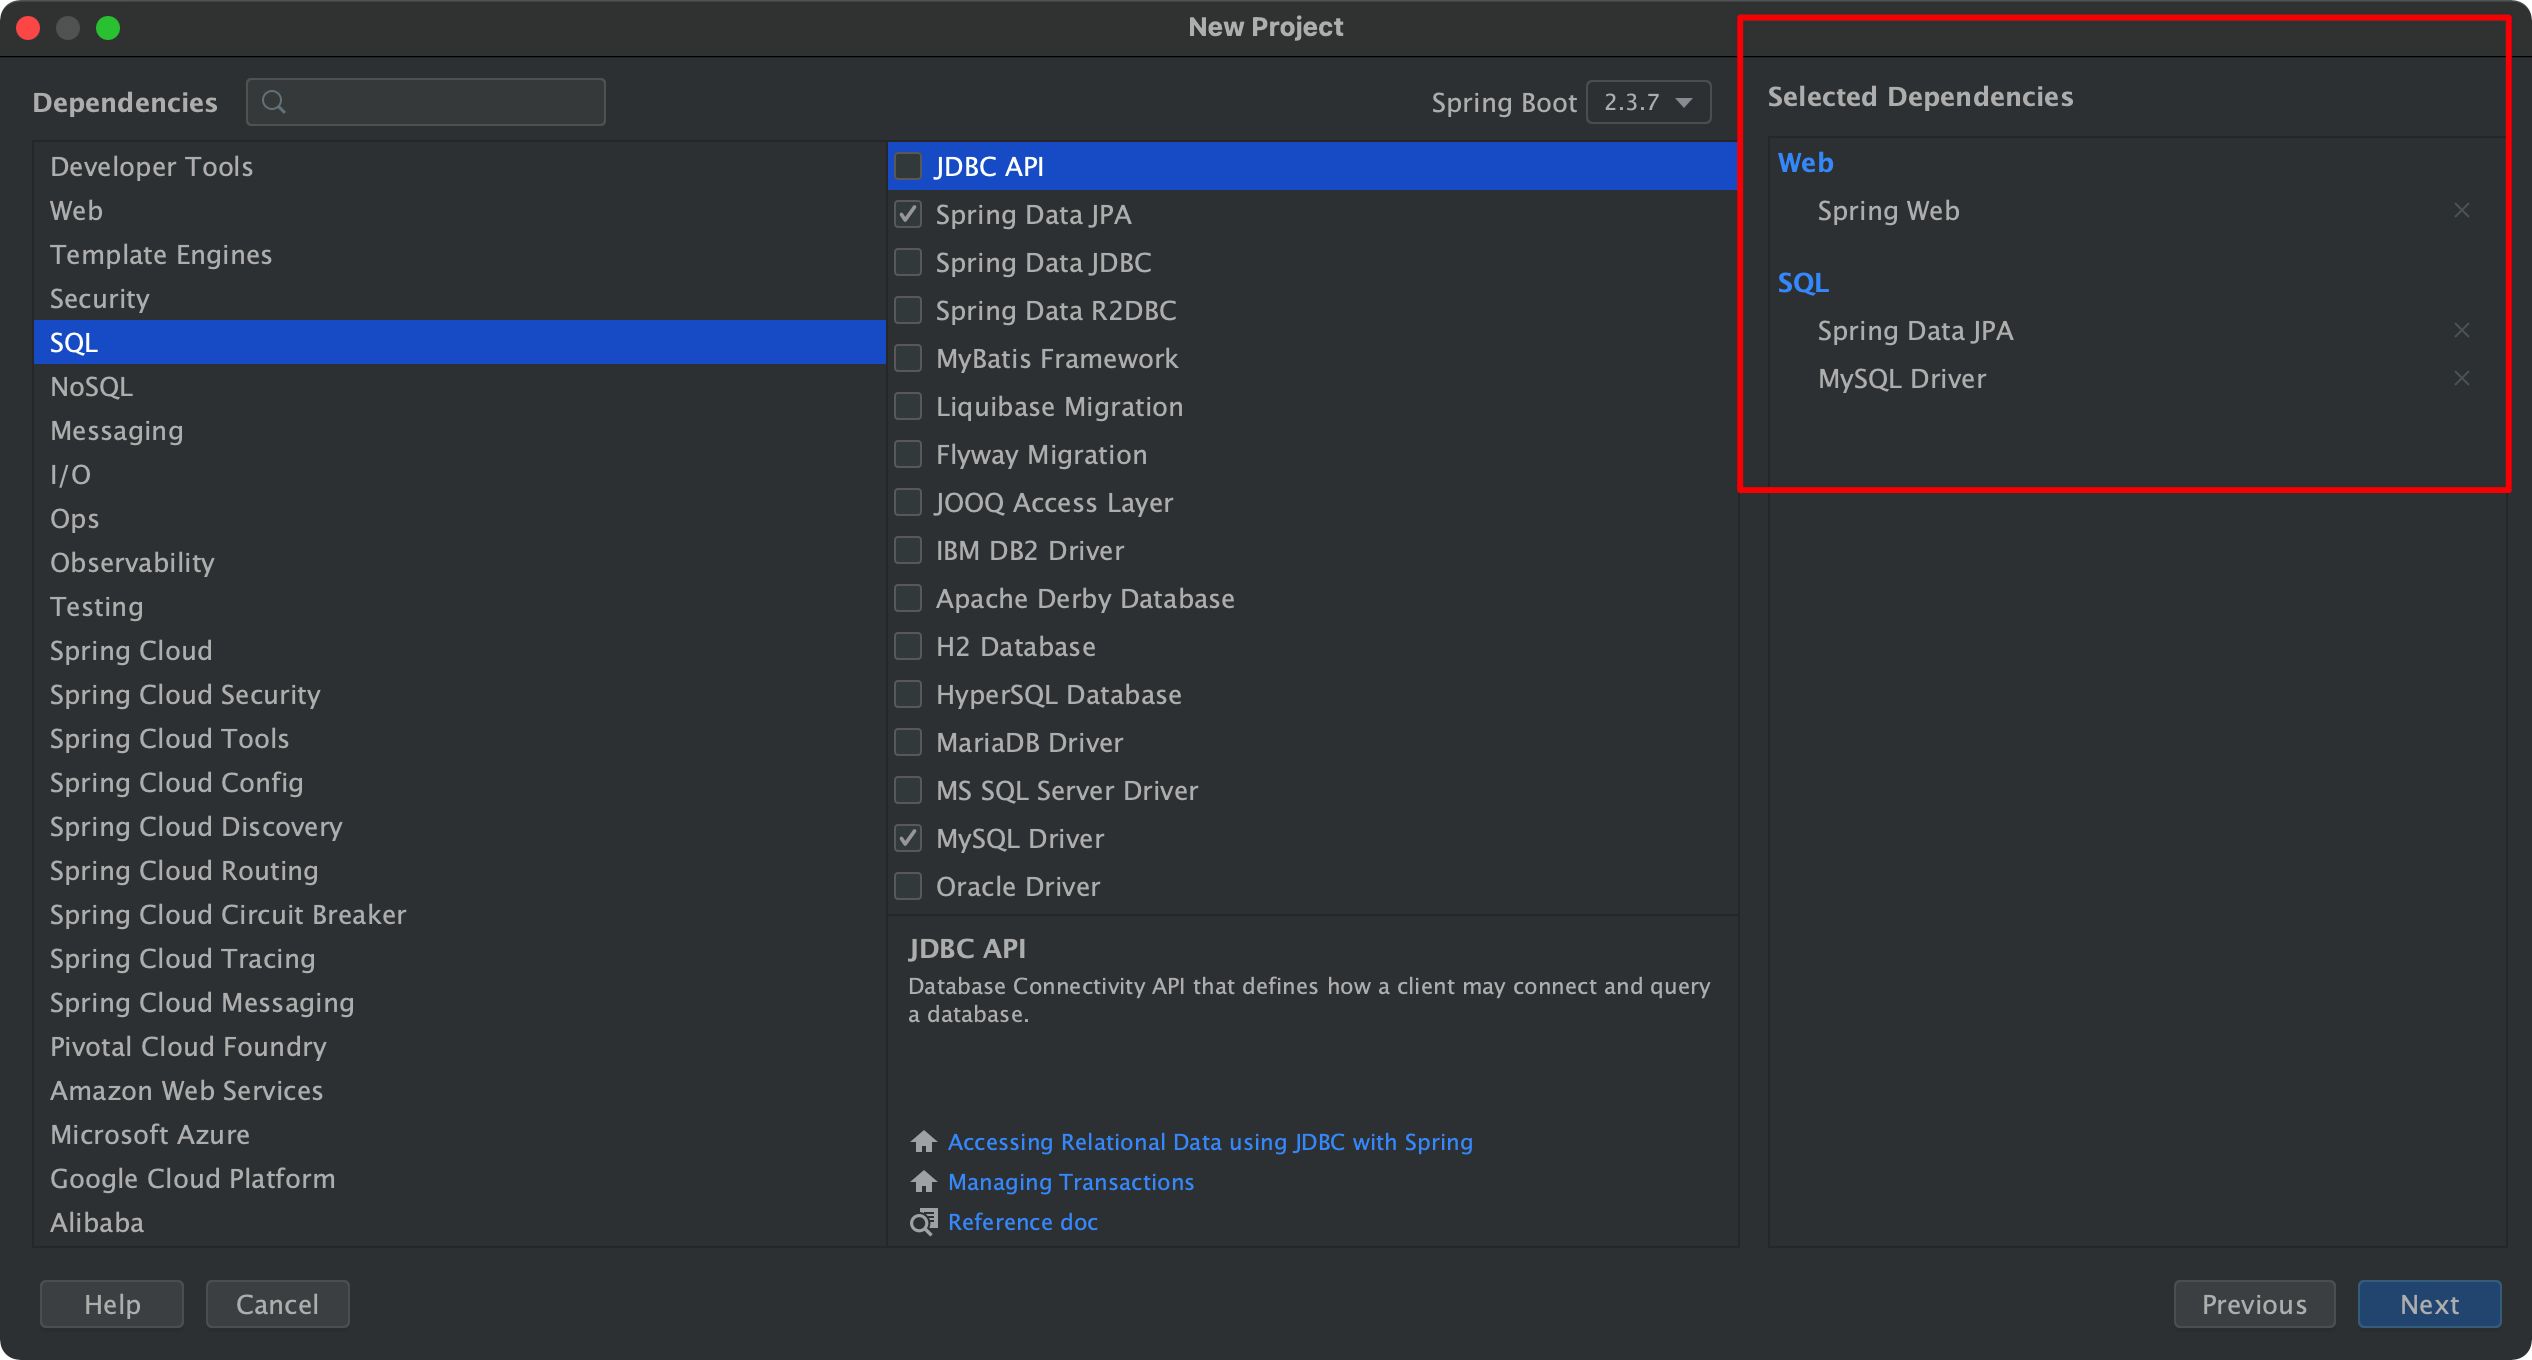Click home icon beside Accessing Relational Data link
Image resolution: width=2532 pixels, height=1360 pixels.
point(923,1142)
